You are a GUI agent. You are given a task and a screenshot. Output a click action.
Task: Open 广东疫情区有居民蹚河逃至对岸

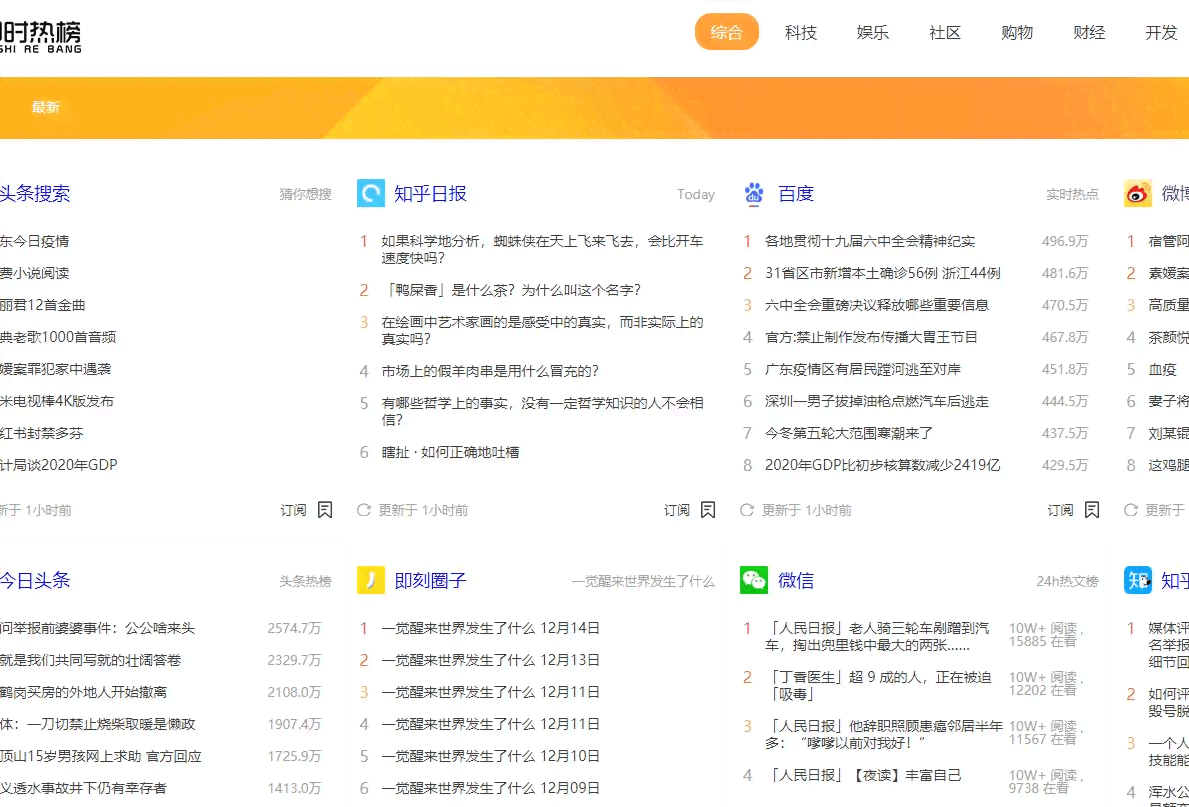tap(863, 369)
